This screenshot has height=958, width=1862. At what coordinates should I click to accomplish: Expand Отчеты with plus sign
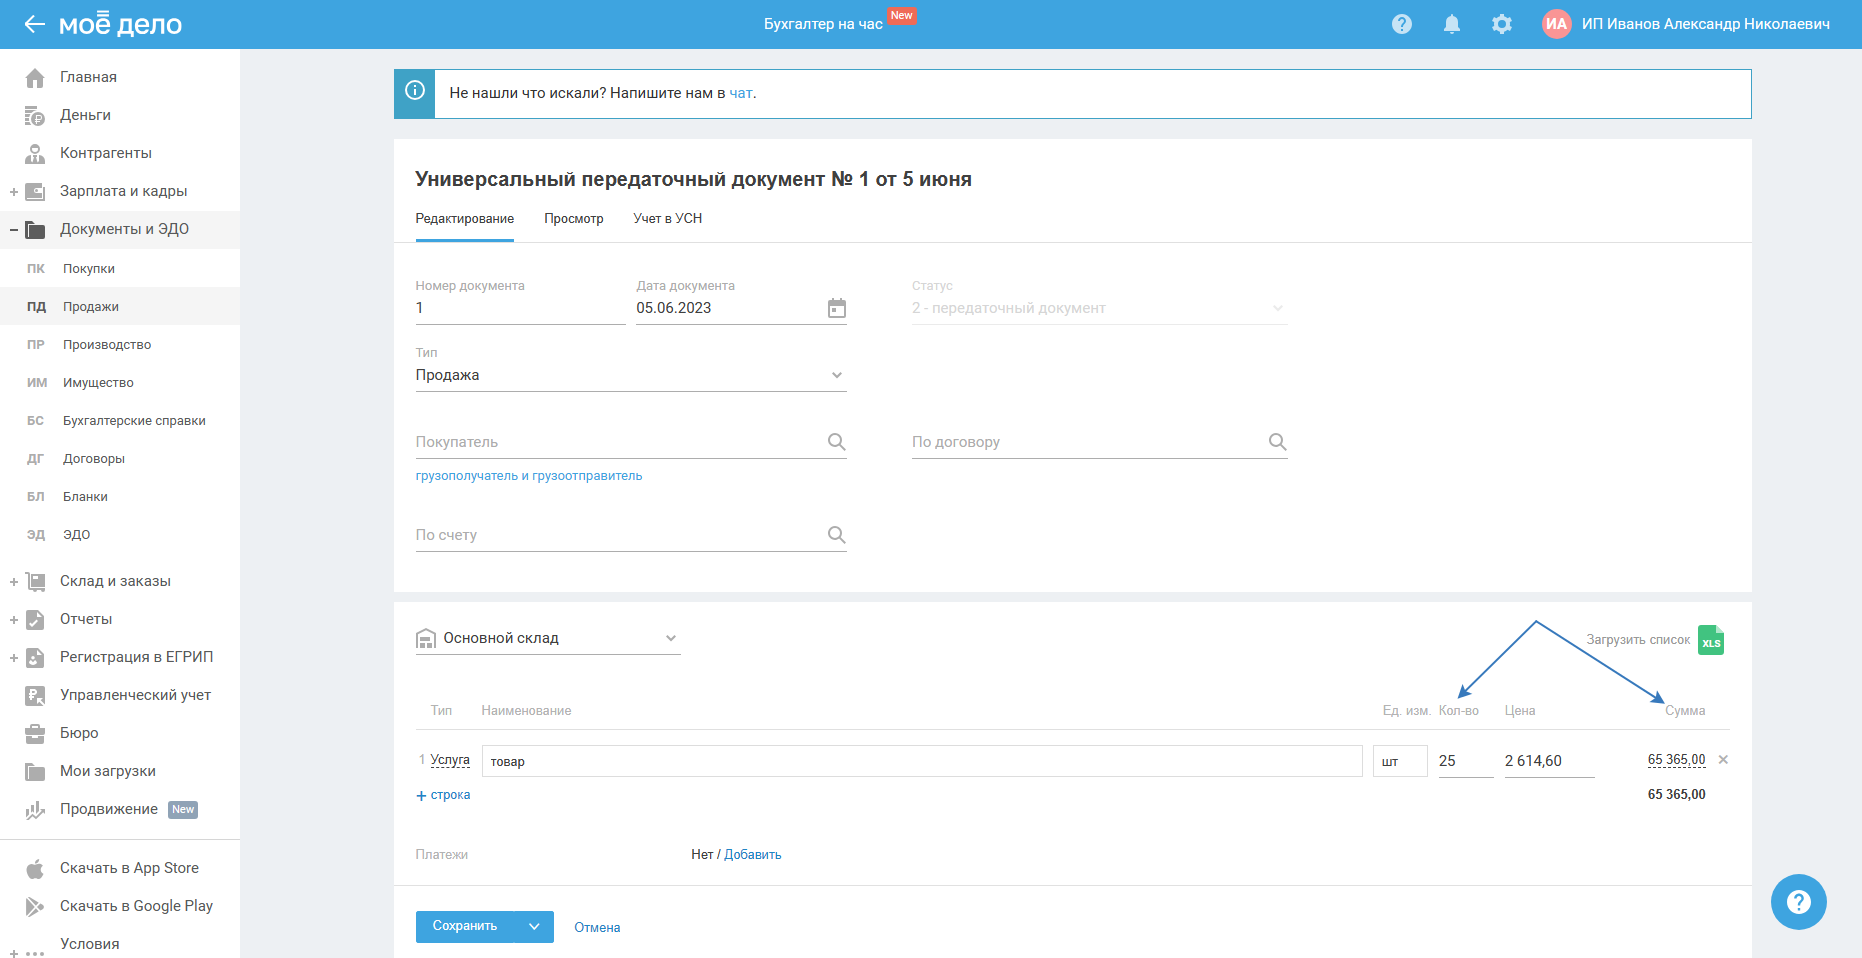pos(14,620)
